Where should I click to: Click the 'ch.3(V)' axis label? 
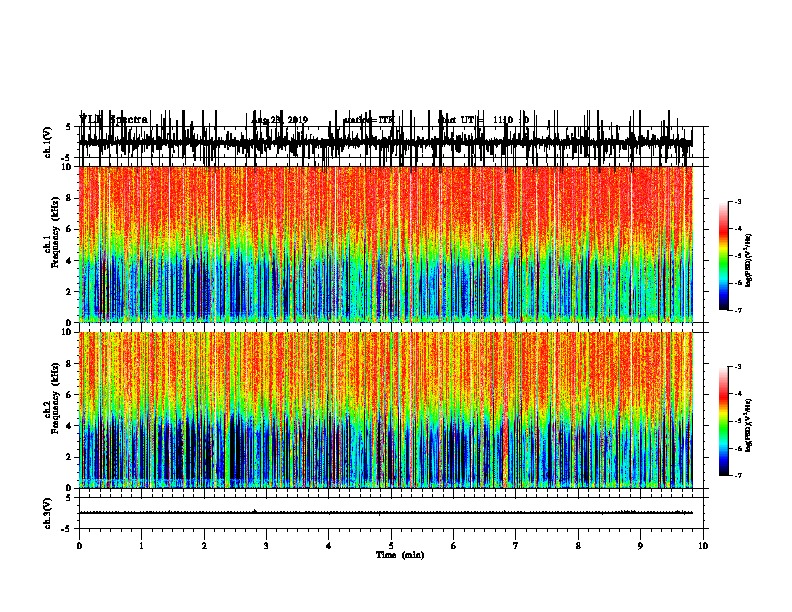[x=48, y=513]
